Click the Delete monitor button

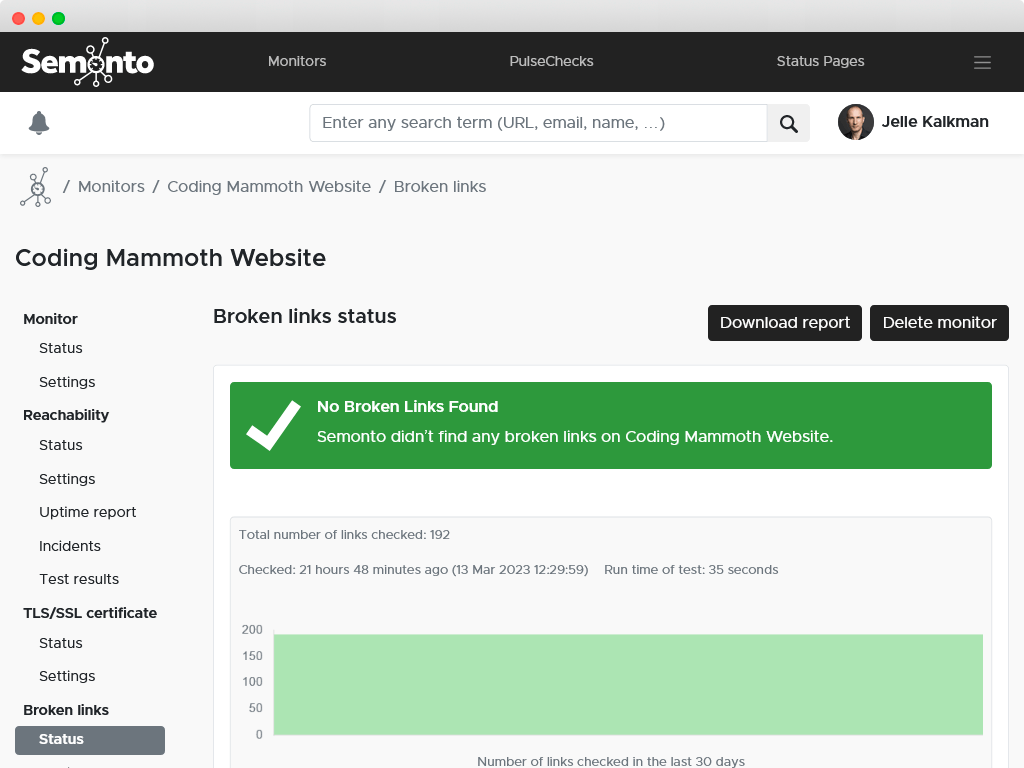(x=939, y=323)
